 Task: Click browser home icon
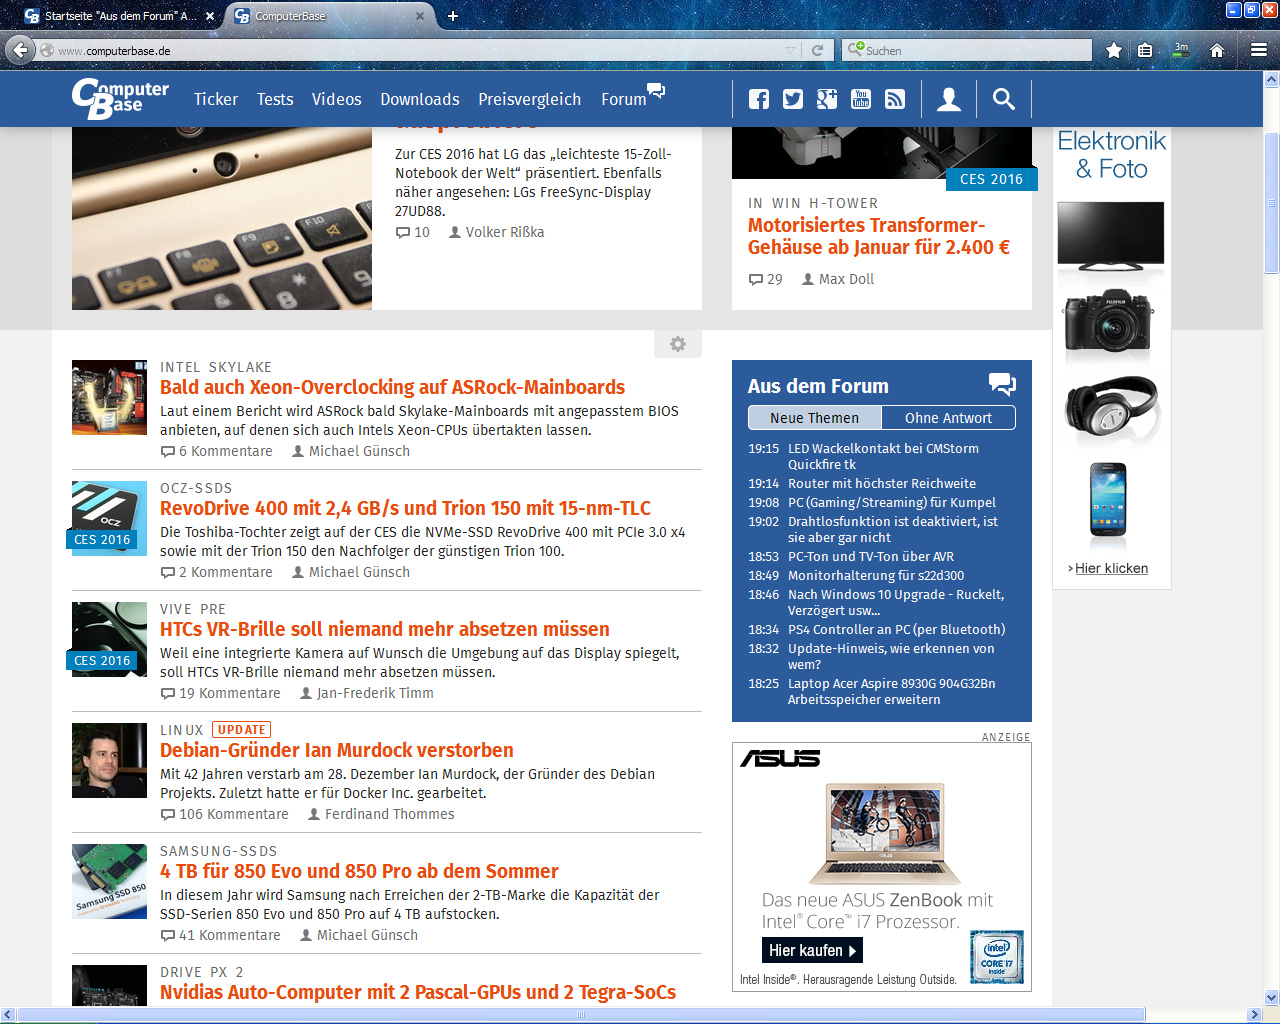click(x=1217, y=50)
